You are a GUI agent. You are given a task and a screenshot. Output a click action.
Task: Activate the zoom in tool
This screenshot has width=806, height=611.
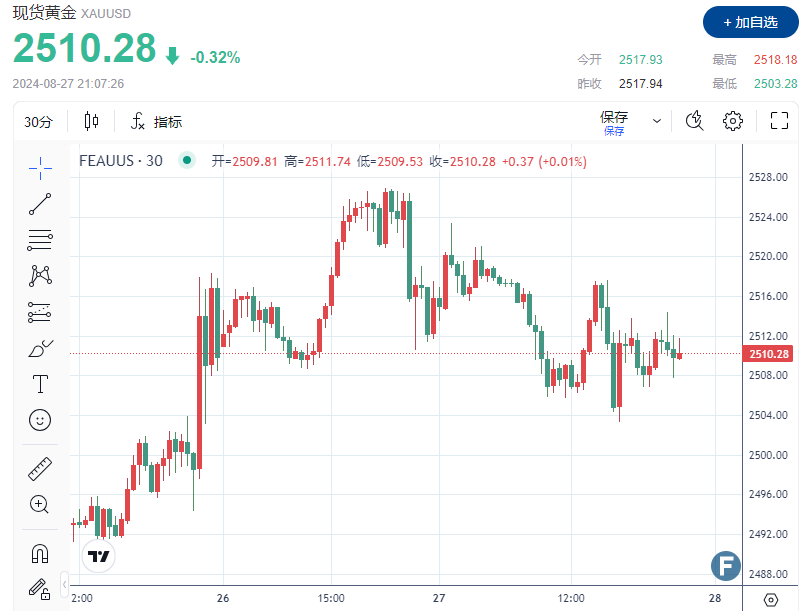pyautogui.click(x=40, y=504)
